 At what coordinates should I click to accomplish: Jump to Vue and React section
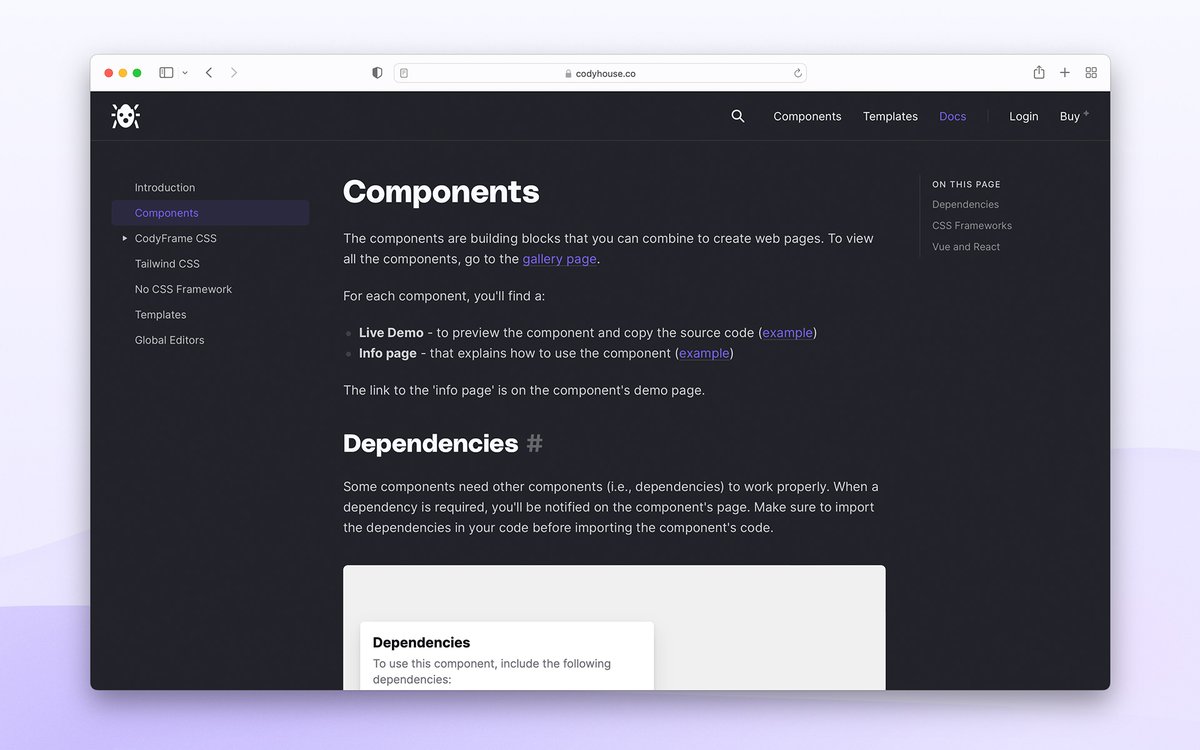click(966, 246)
